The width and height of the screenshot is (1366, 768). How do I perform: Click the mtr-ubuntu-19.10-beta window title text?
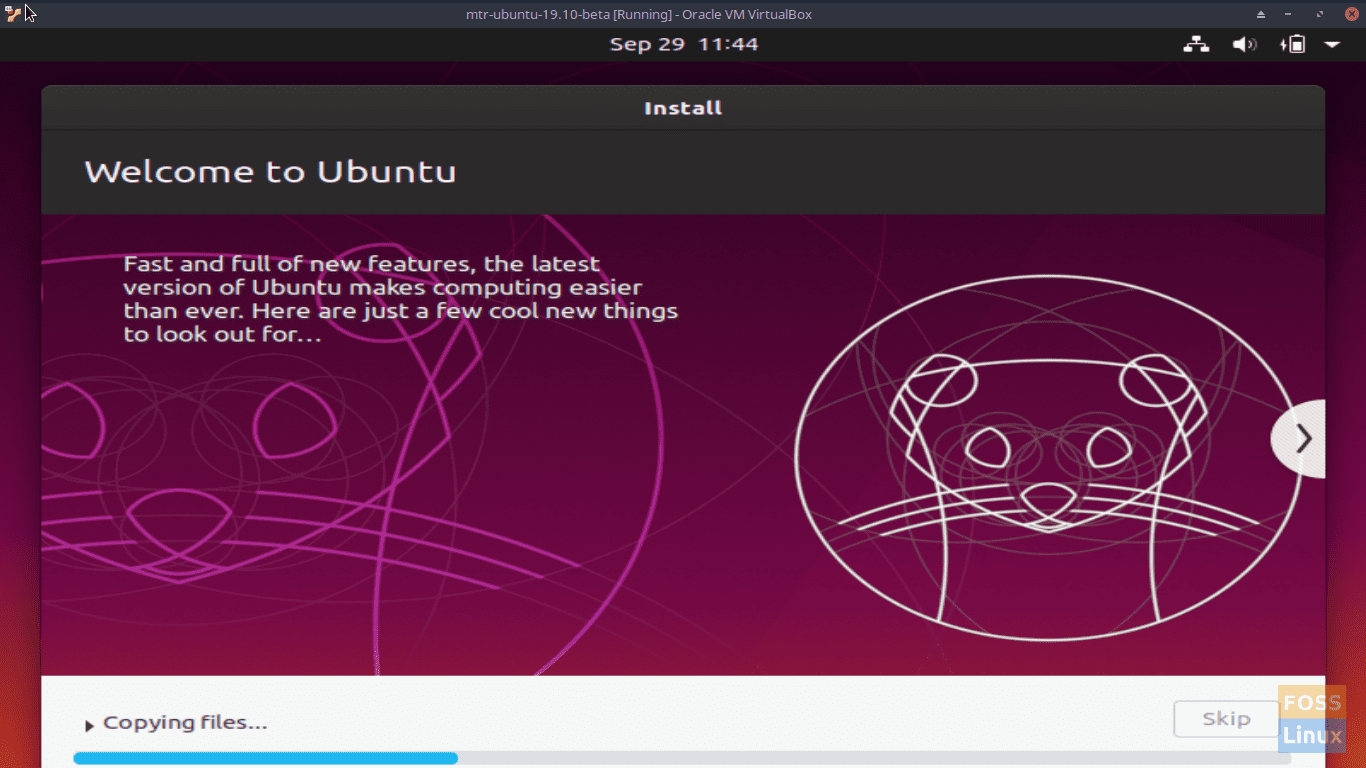639,14
